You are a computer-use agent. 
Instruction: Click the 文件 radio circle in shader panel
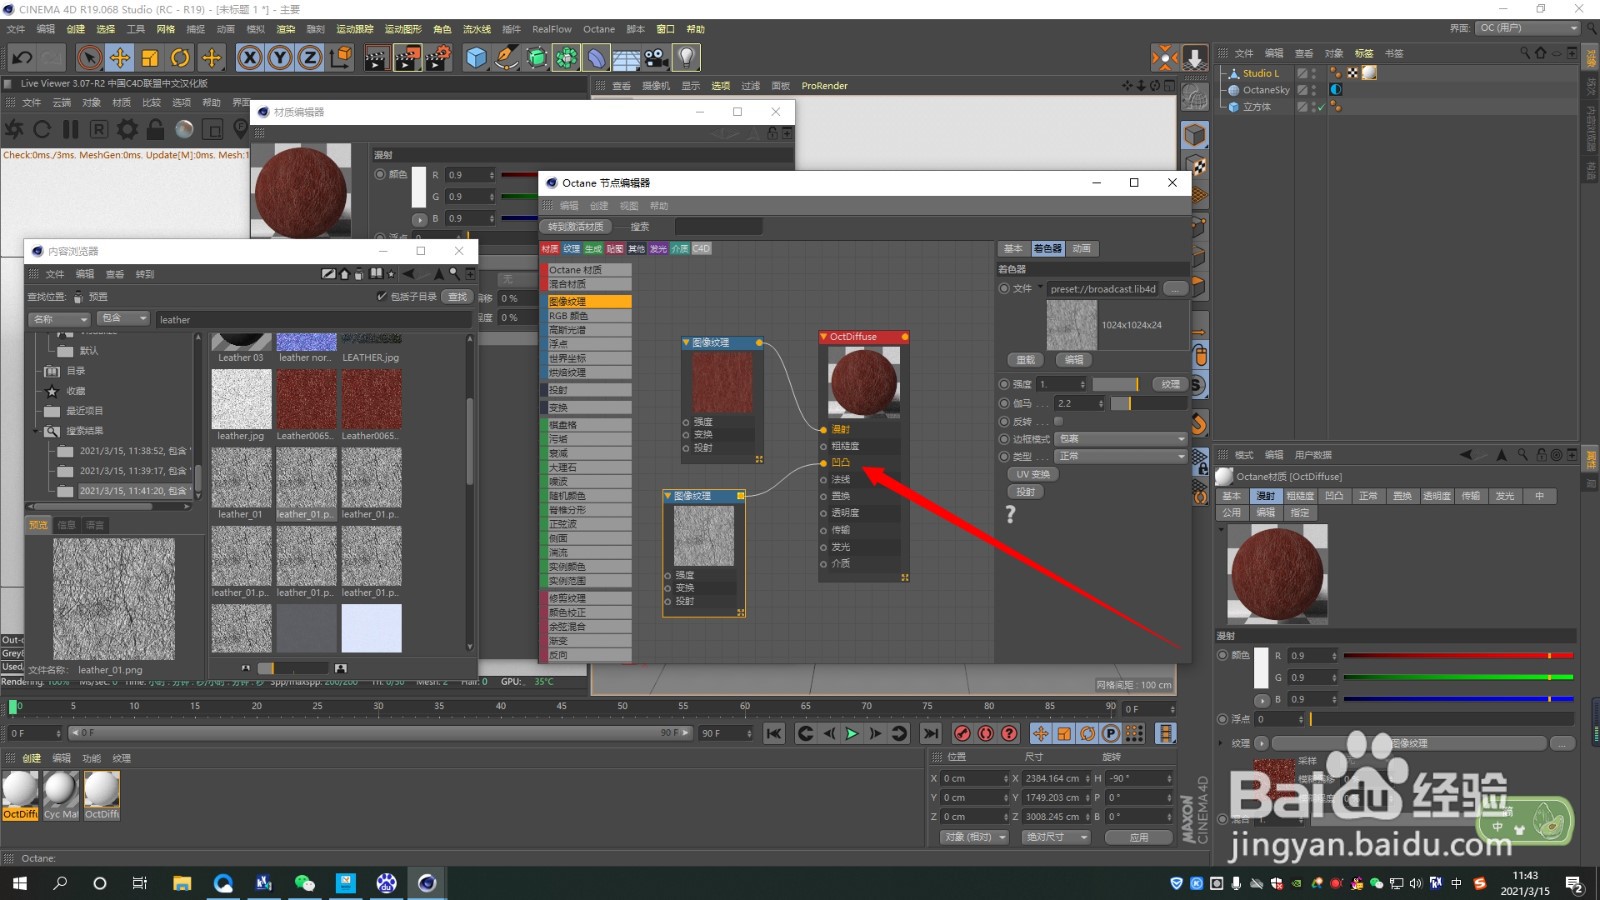coord(1004,288)
